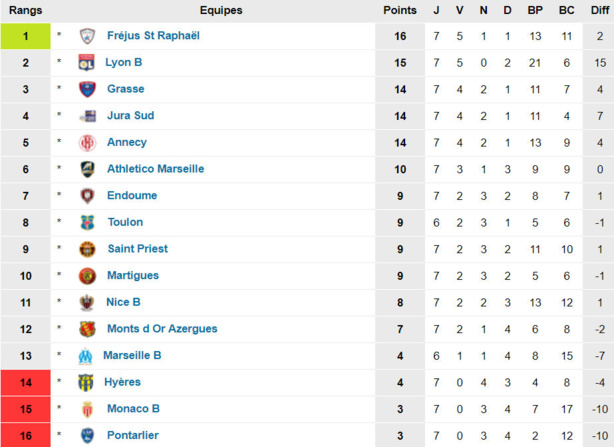Click the green rank 1 cell
Screen dimensions: 614x447
pos(25,36)
